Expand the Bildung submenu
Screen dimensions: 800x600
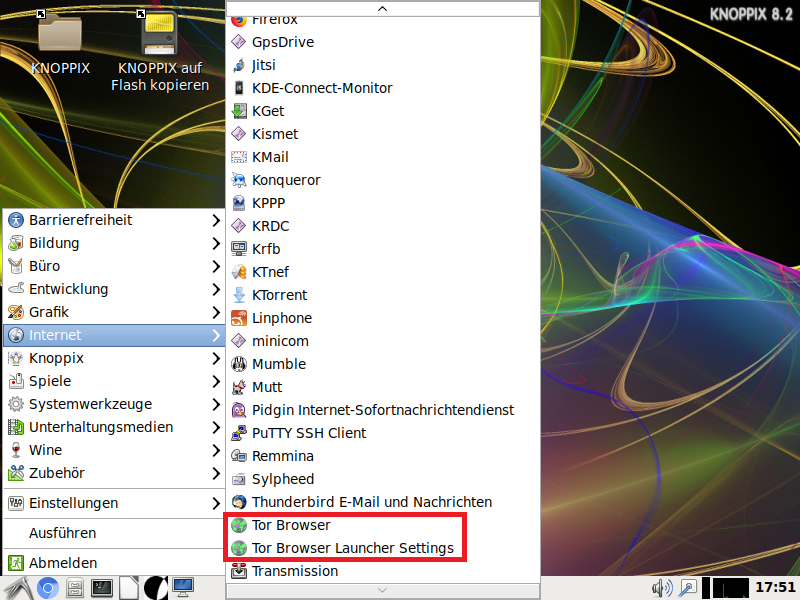[114, 243]
